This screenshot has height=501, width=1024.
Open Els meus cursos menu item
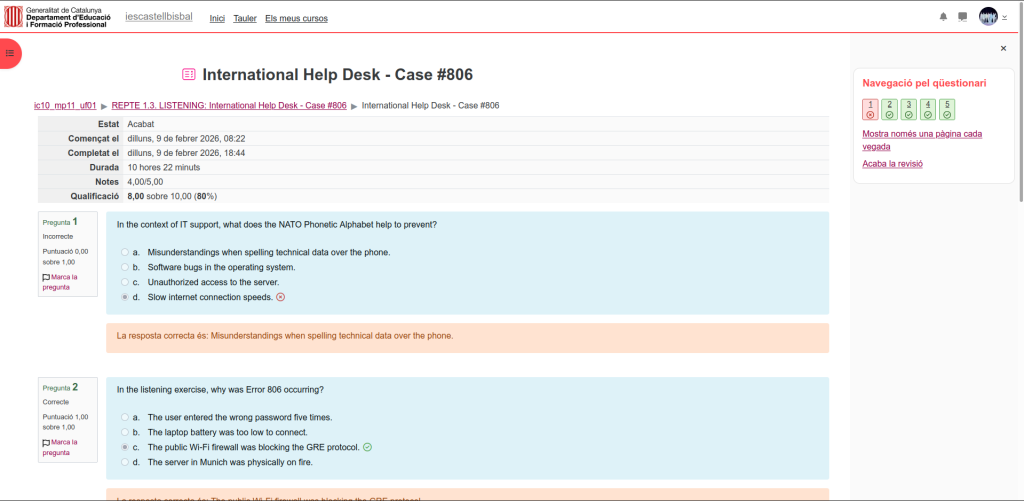pos(296,18)
